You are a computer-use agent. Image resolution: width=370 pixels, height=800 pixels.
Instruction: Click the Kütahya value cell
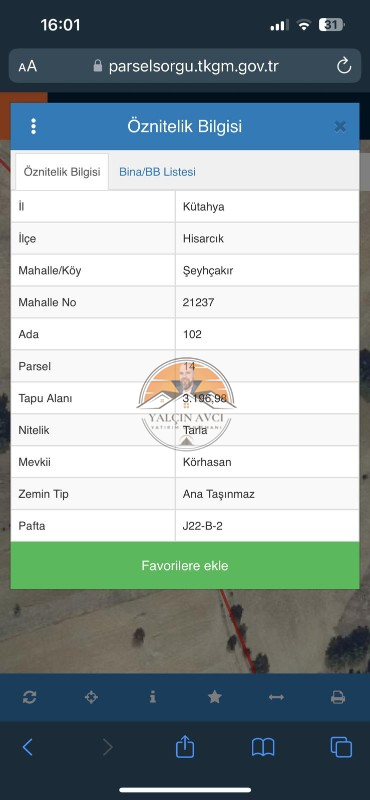267,207
